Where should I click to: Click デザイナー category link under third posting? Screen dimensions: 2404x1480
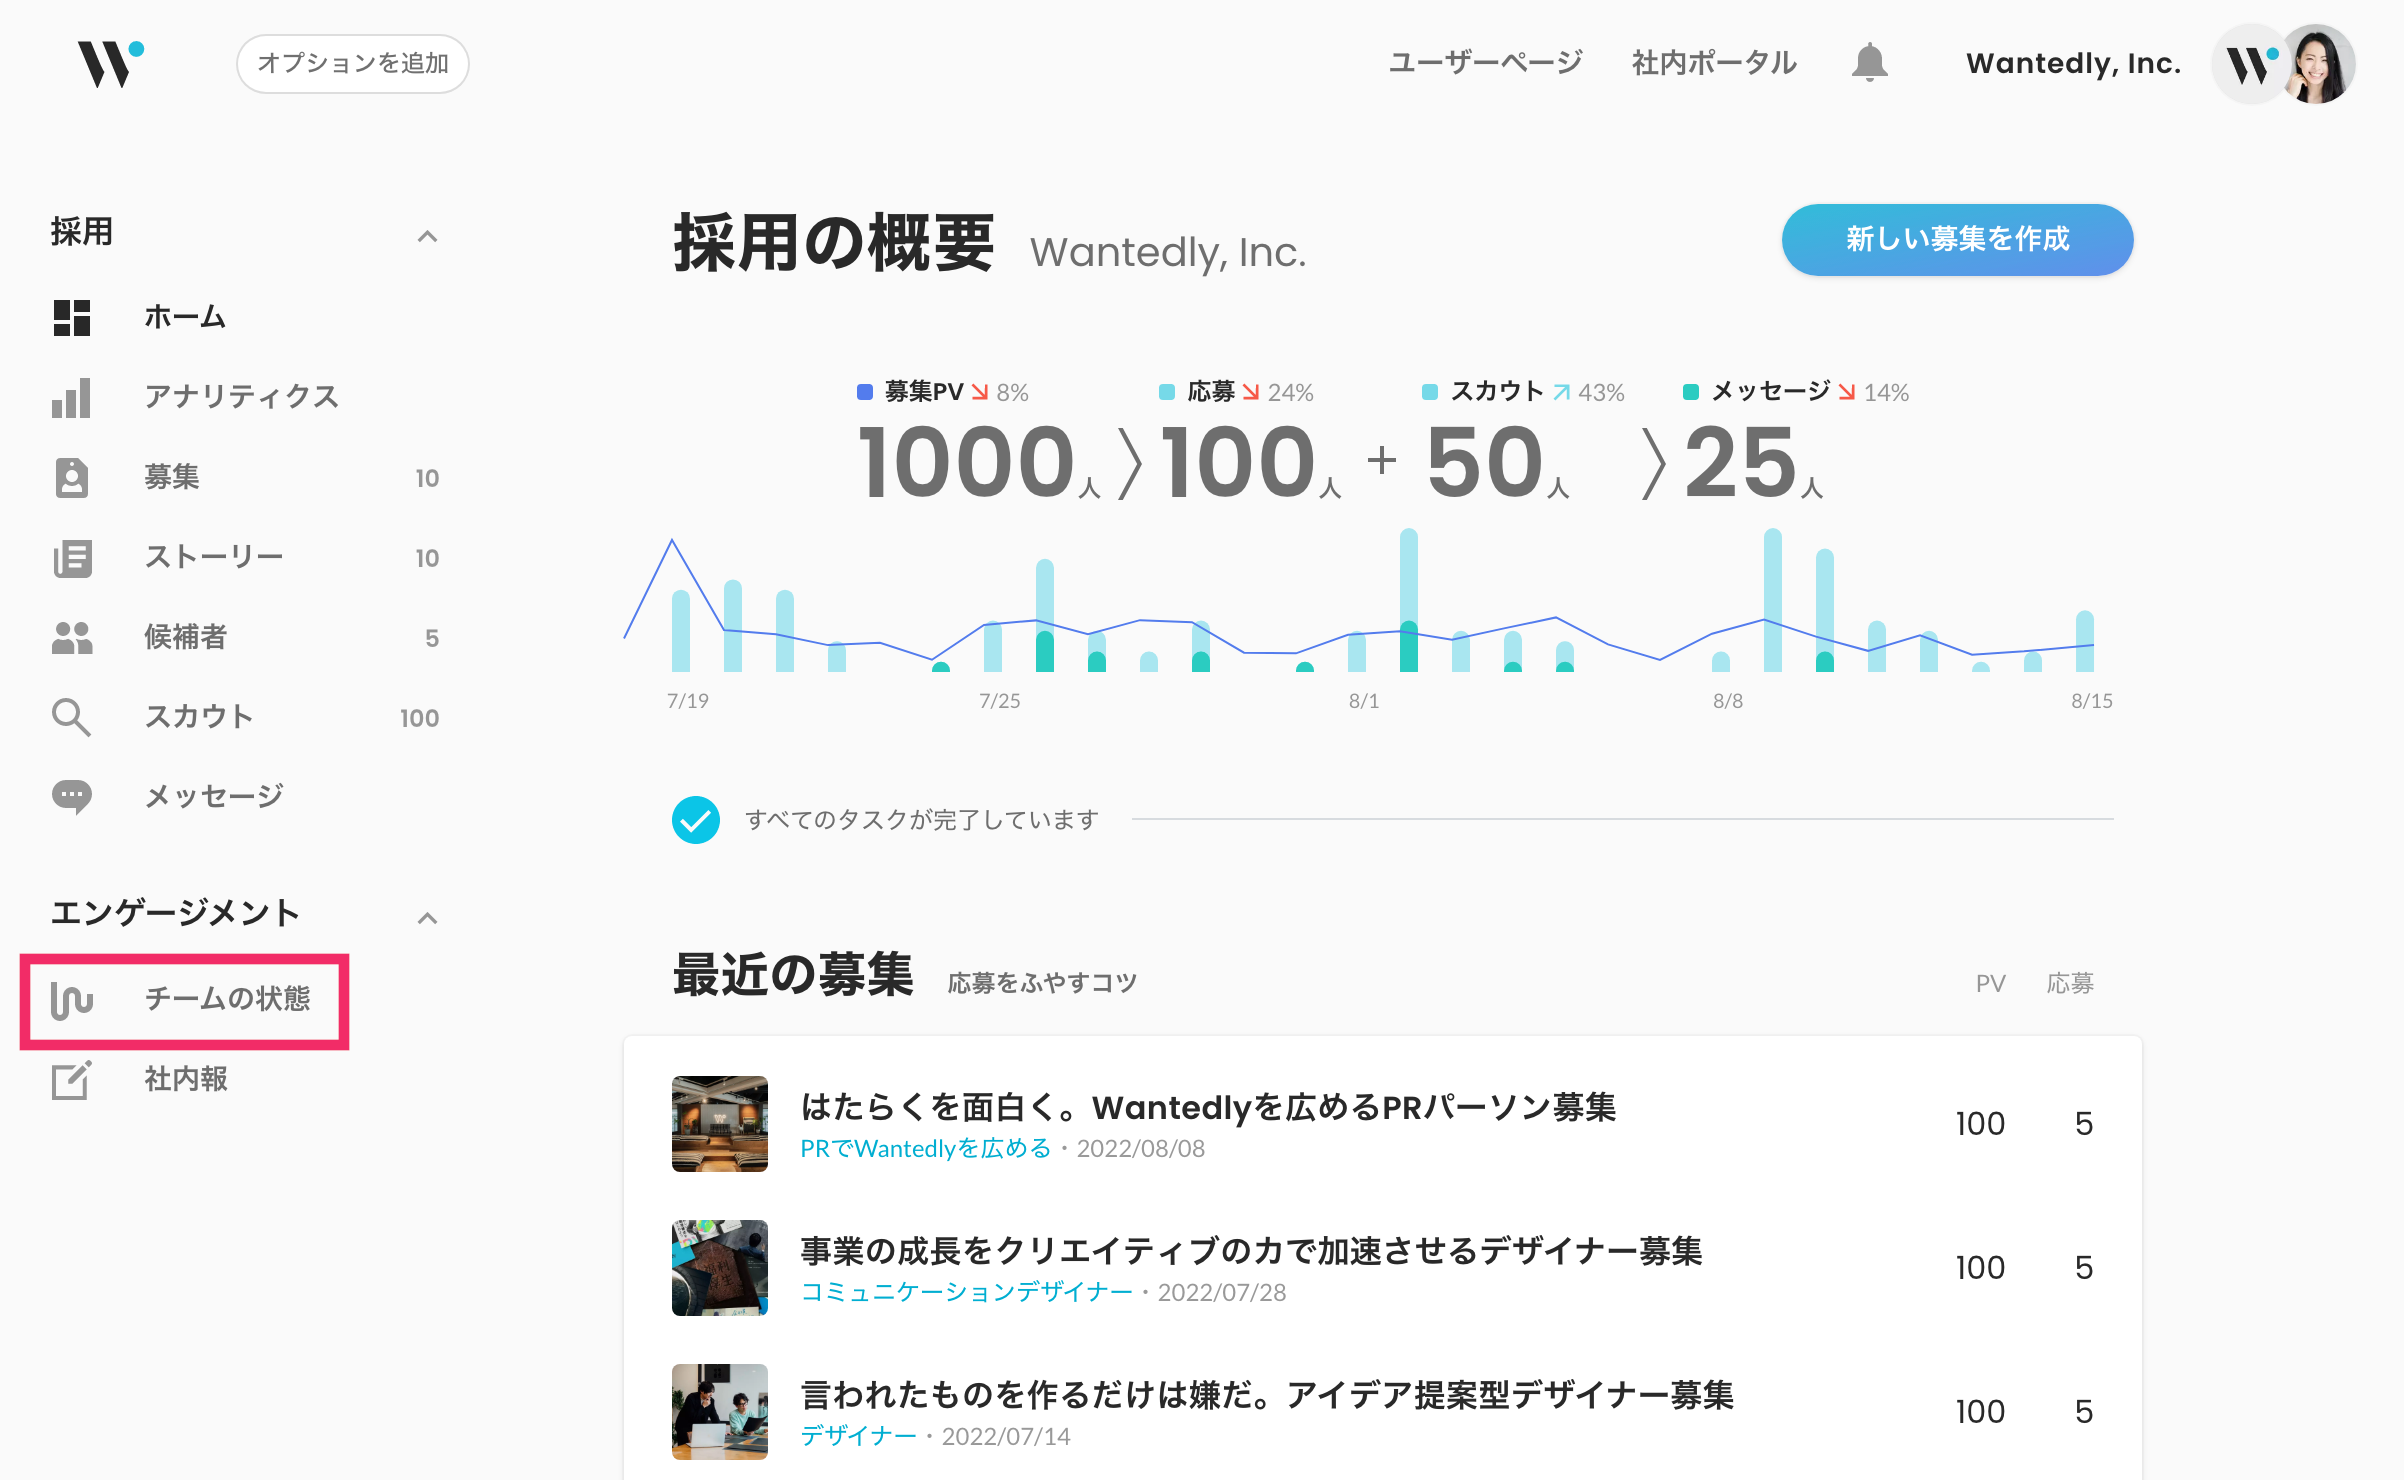point(858,1437)
